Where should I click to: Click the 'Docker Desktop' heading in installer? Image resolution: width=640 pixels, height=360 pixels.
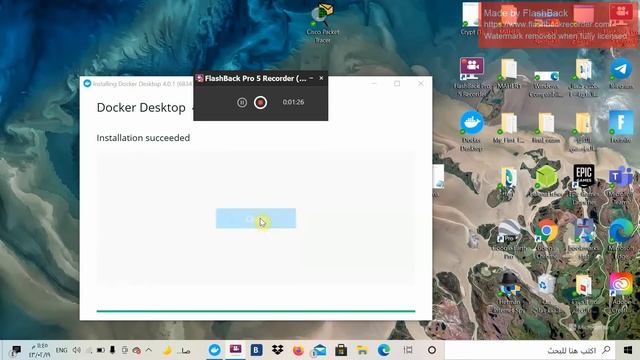point(141,107)
